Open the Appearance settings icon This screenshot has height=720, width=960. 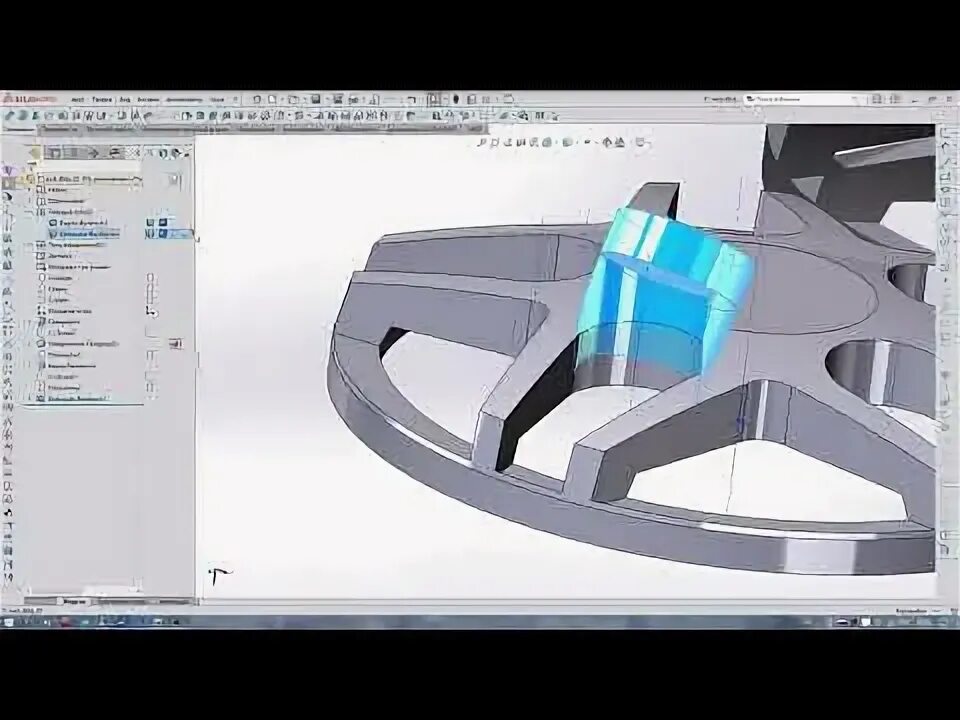pos(608,143)
